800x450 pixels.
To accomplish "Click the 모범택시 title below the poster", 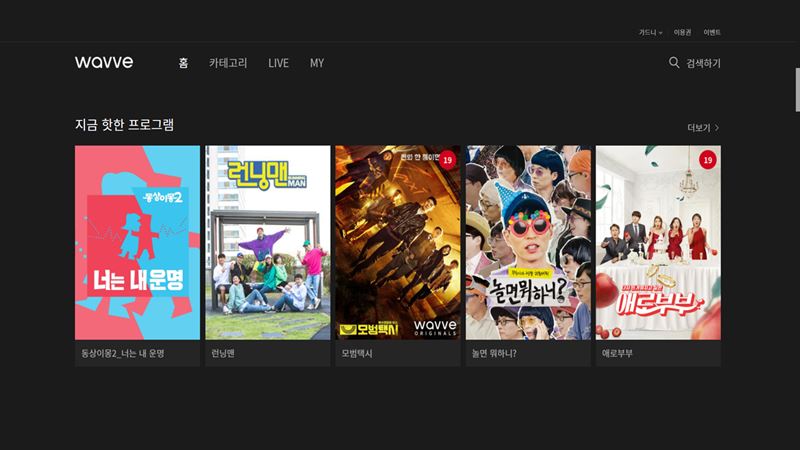I will click(x=356, y=354).
